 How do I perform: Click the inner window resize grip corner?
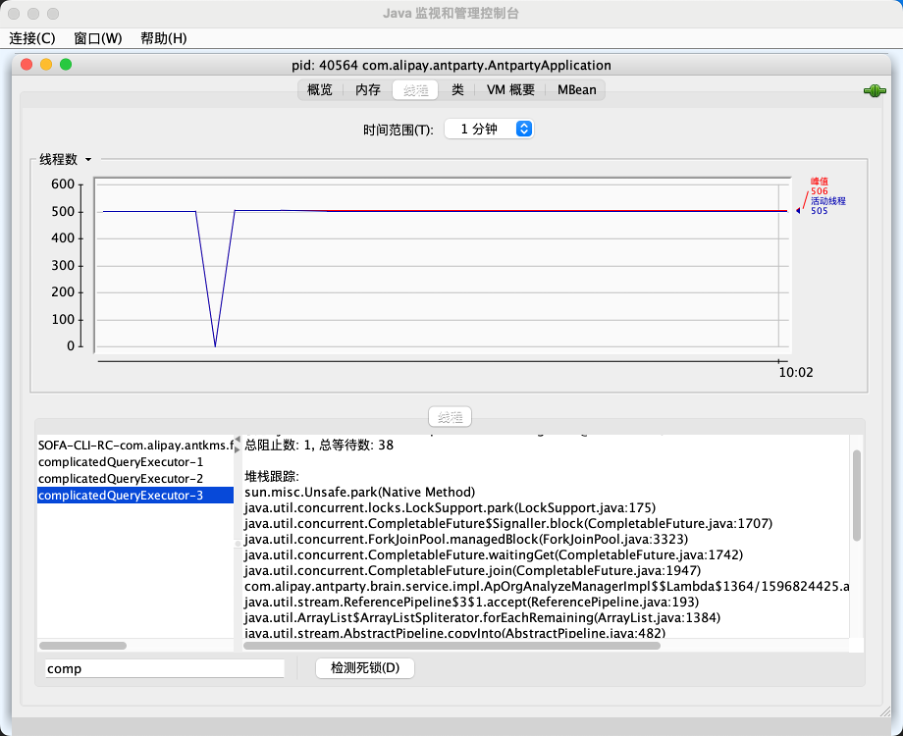pyautogui.click(x=885, y=712)
